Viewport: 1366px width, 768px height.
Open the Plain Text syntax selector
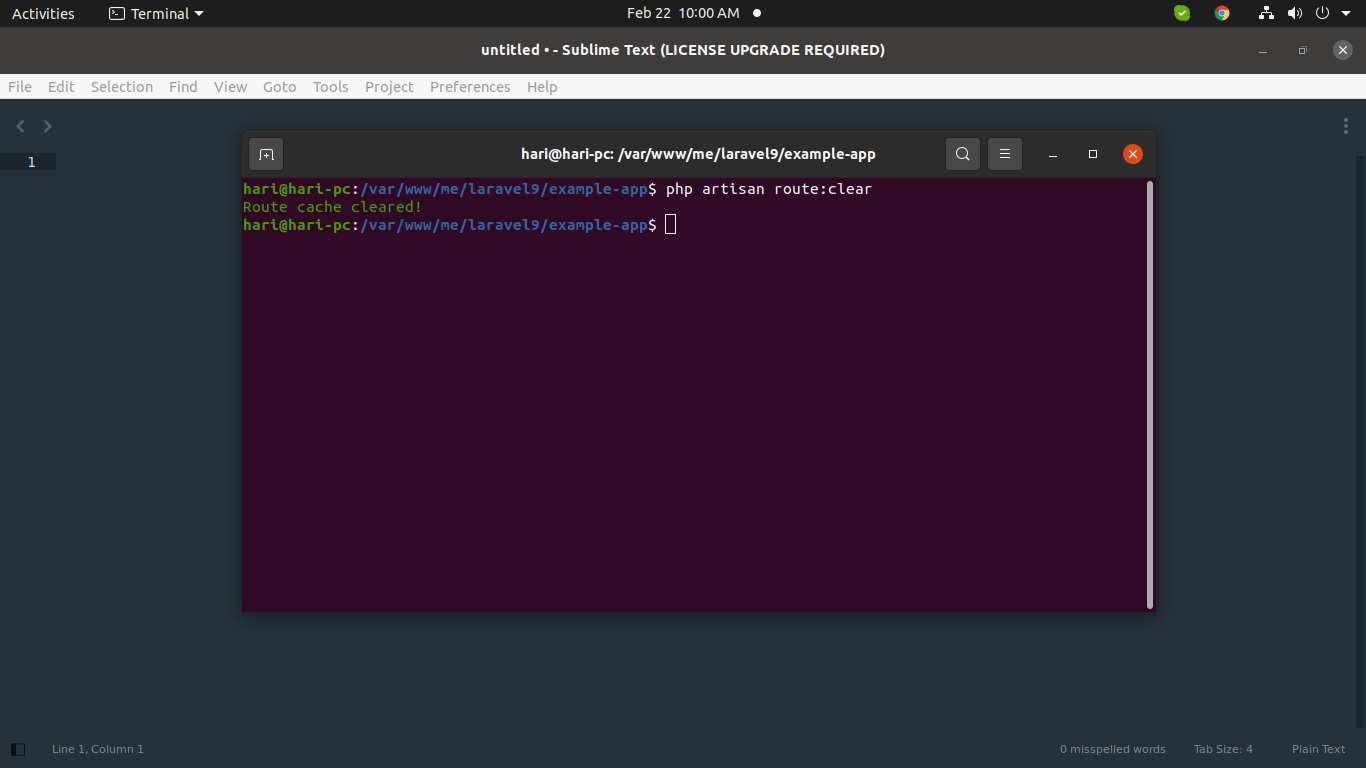pos(1318,749)
